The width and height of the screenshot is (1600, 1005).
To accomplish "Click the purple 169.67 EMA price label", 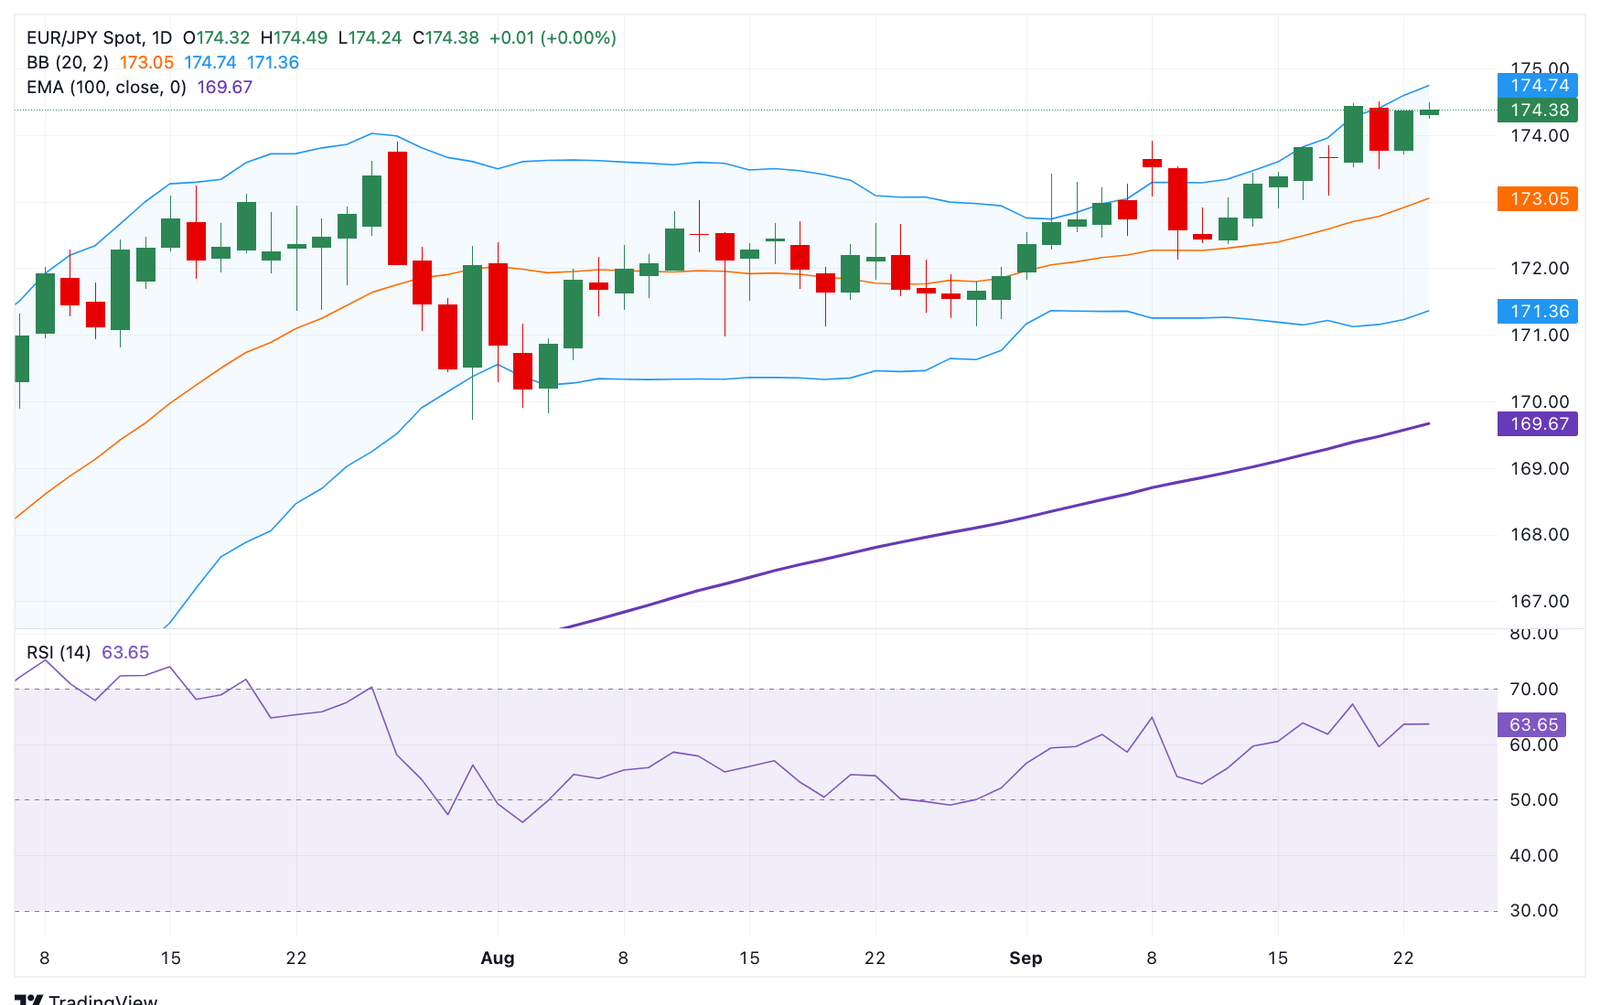I will (x=1538, y=424).
